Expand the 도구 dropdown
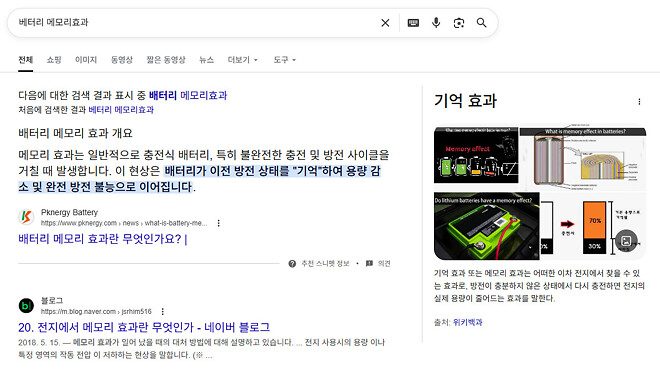 point(285,60)
